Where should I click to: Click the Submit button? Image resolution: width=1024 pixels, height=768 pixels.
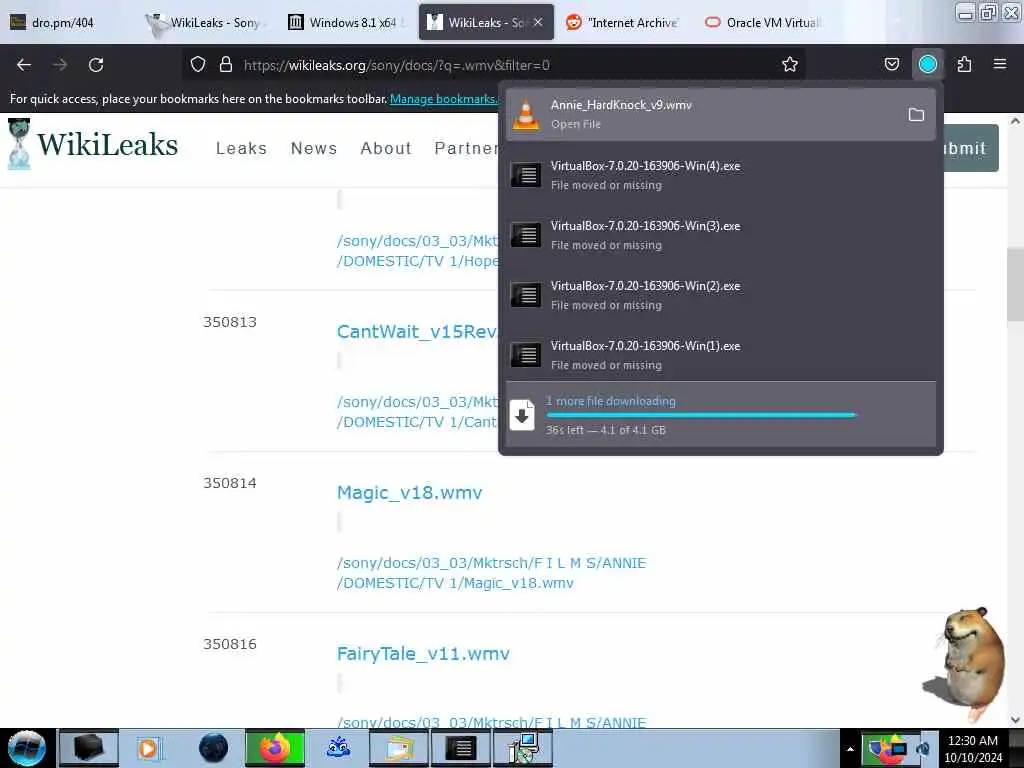(970, 148)
